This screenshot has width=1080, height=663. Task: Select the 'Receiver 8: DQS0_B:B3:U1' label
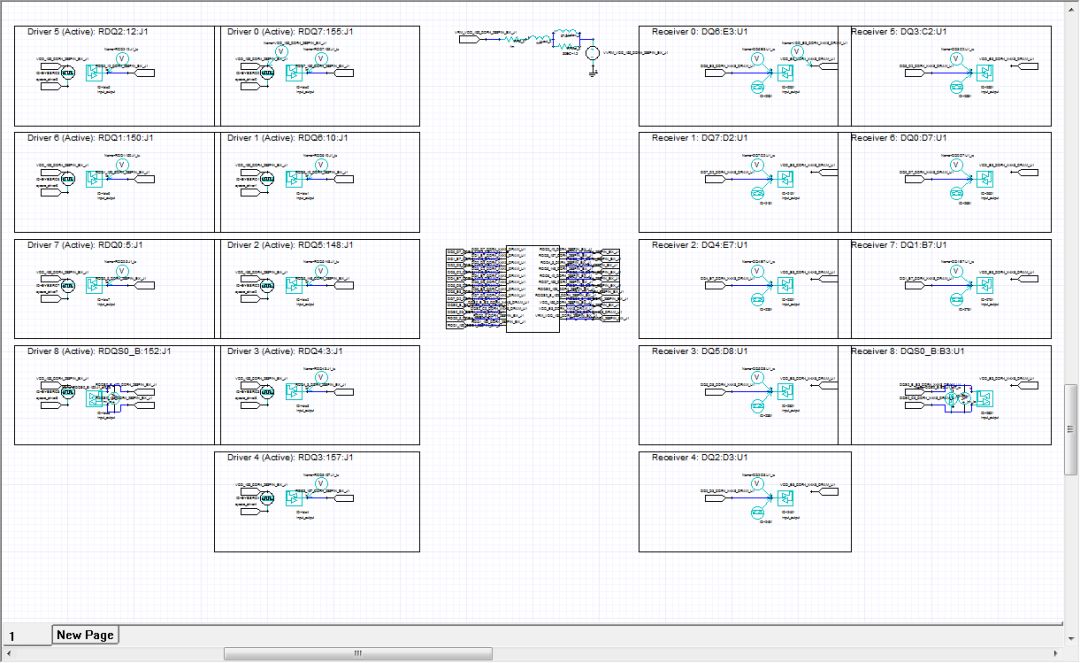(x=908, y=350)
